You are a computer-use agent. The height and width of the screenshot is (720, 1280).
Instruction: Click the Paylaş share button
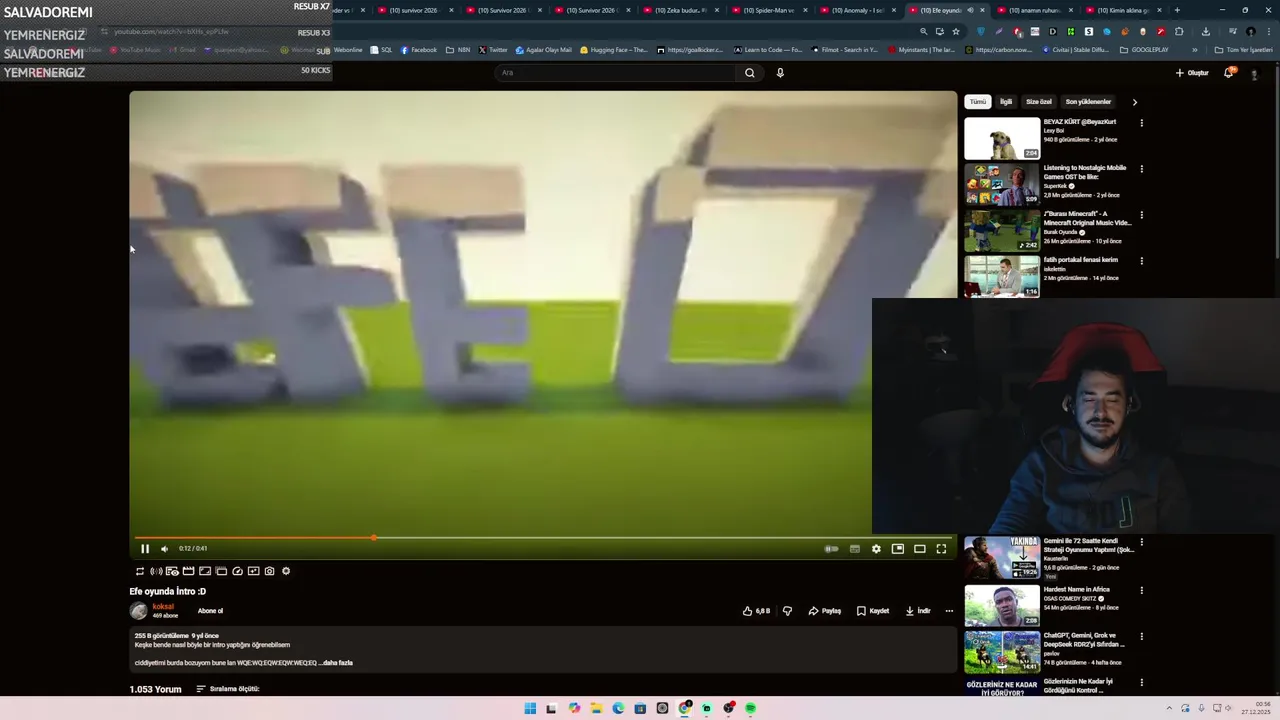tap(825, 611)
